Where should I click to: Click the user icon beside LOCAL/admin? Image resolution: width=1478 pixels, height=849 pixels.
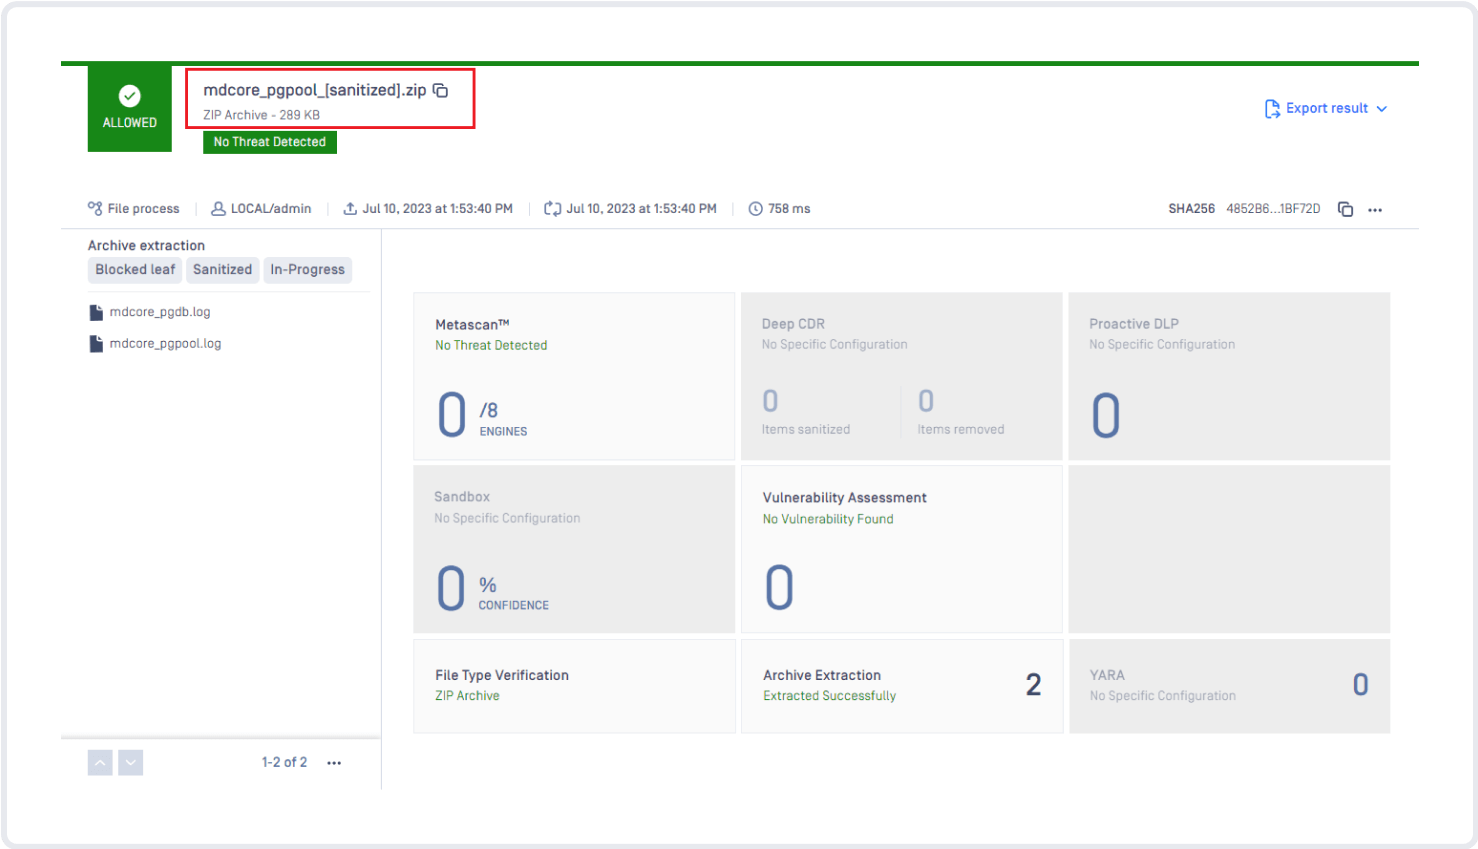coord(218,208)
